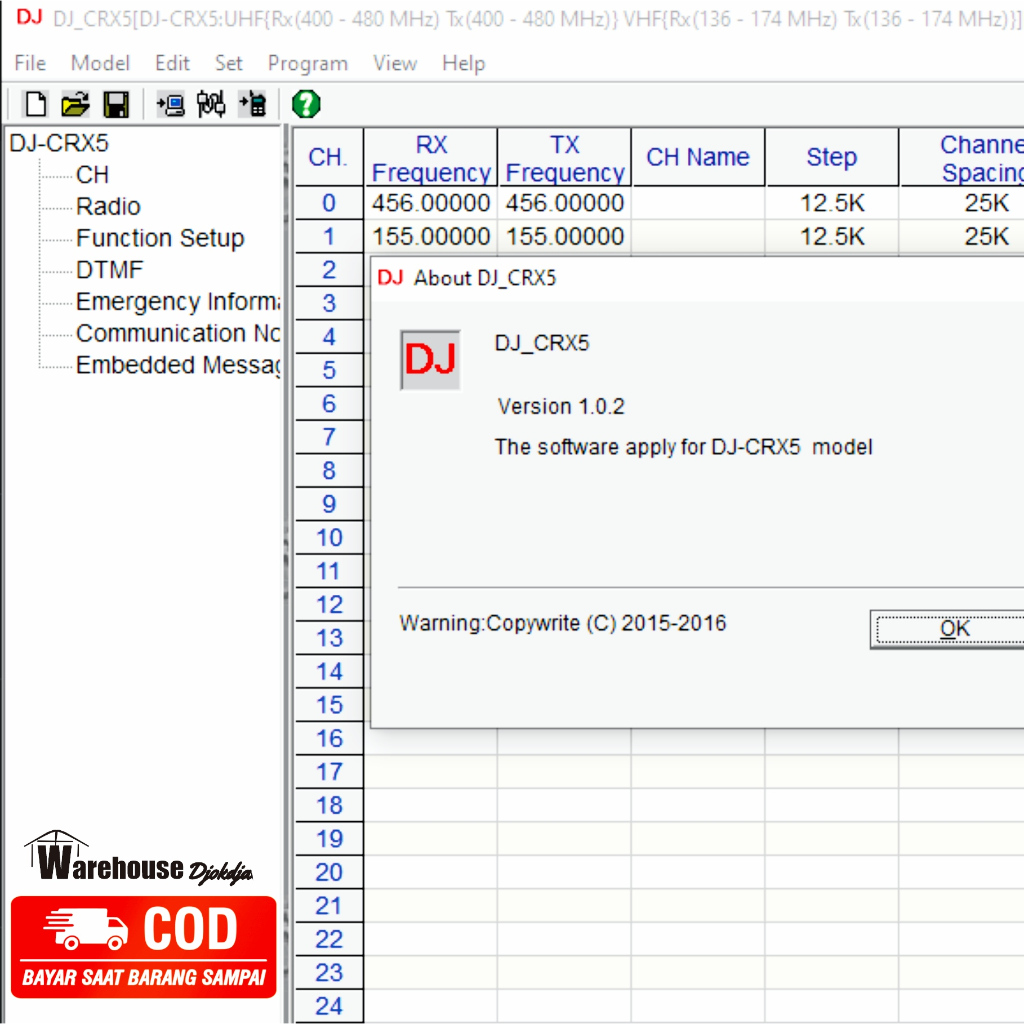Click the Step cell showing 12.5K
Image resolution: width=1024 pixels, height=1024 pixels.
pos(831,203)
